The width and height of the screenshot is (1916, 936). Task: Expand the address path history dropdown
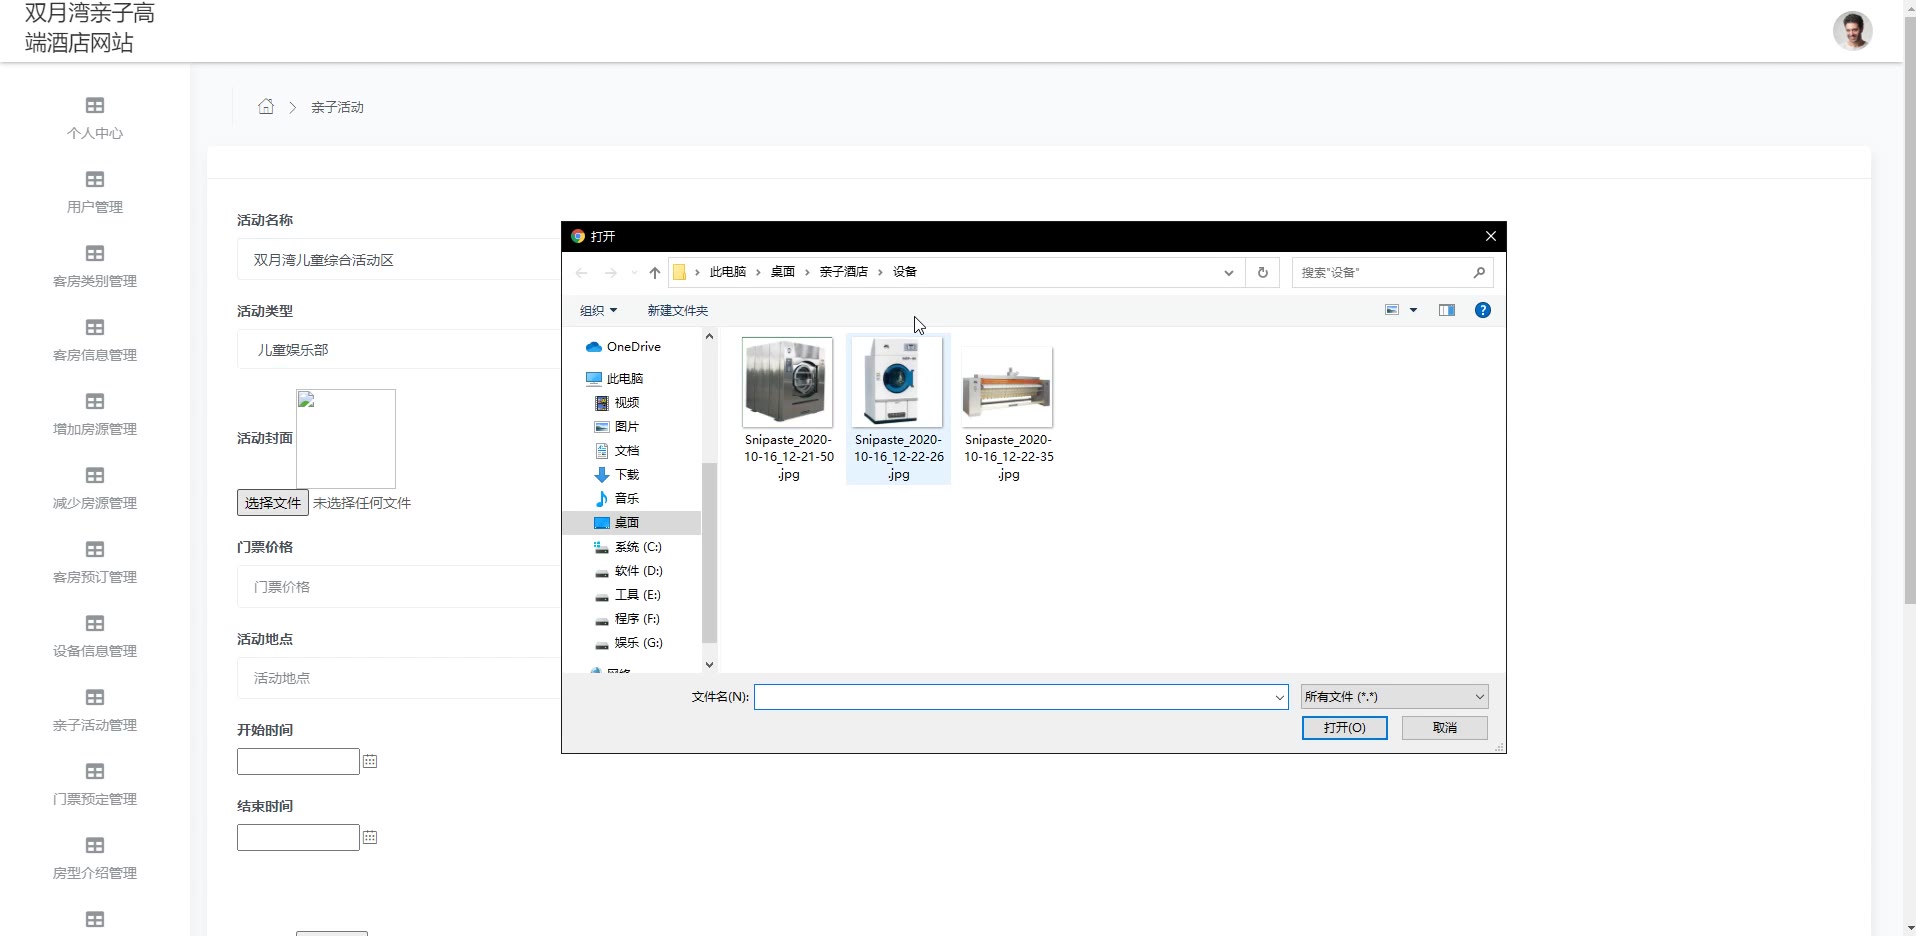1229,273
